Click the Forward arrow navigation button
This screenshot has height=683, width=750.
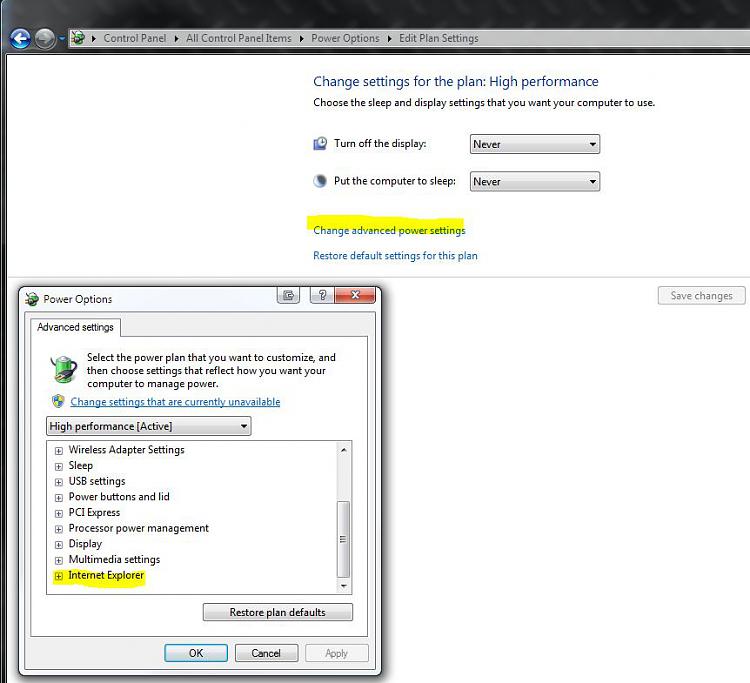[x=45, y=39]
